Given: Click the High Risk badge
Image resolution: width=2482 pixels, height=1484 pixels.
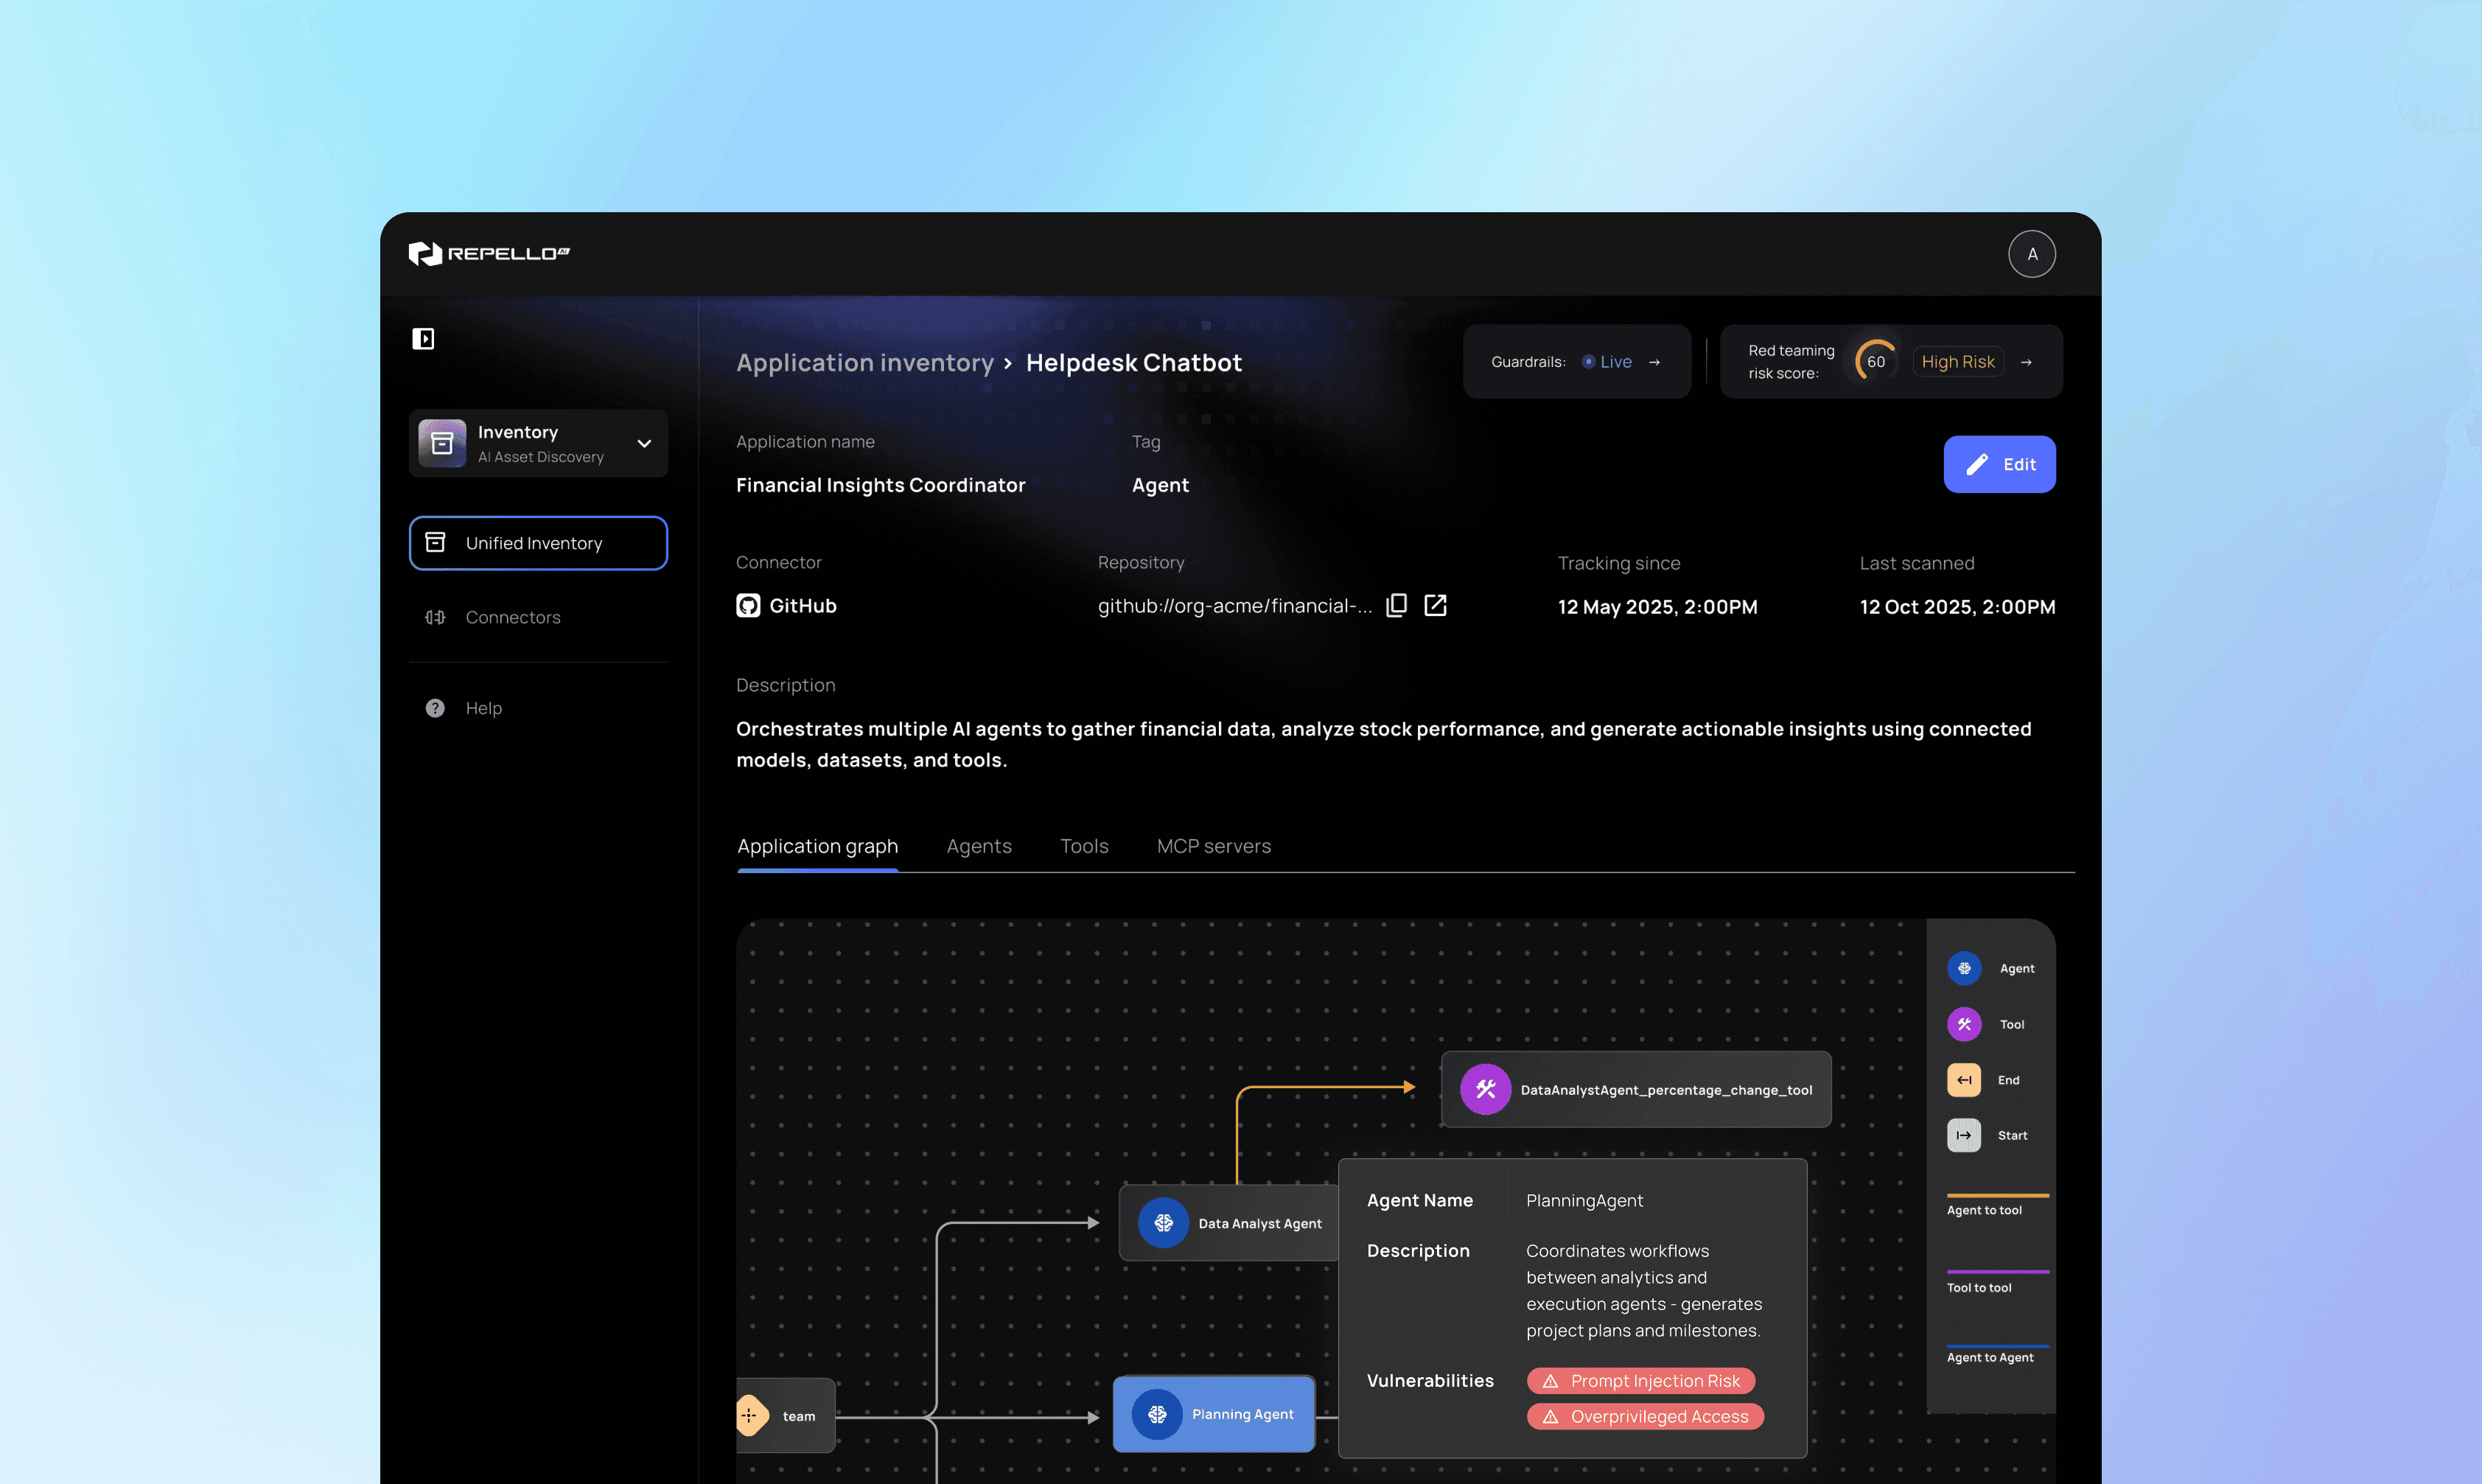Looking at the screenshot, I should point(1957,362).
